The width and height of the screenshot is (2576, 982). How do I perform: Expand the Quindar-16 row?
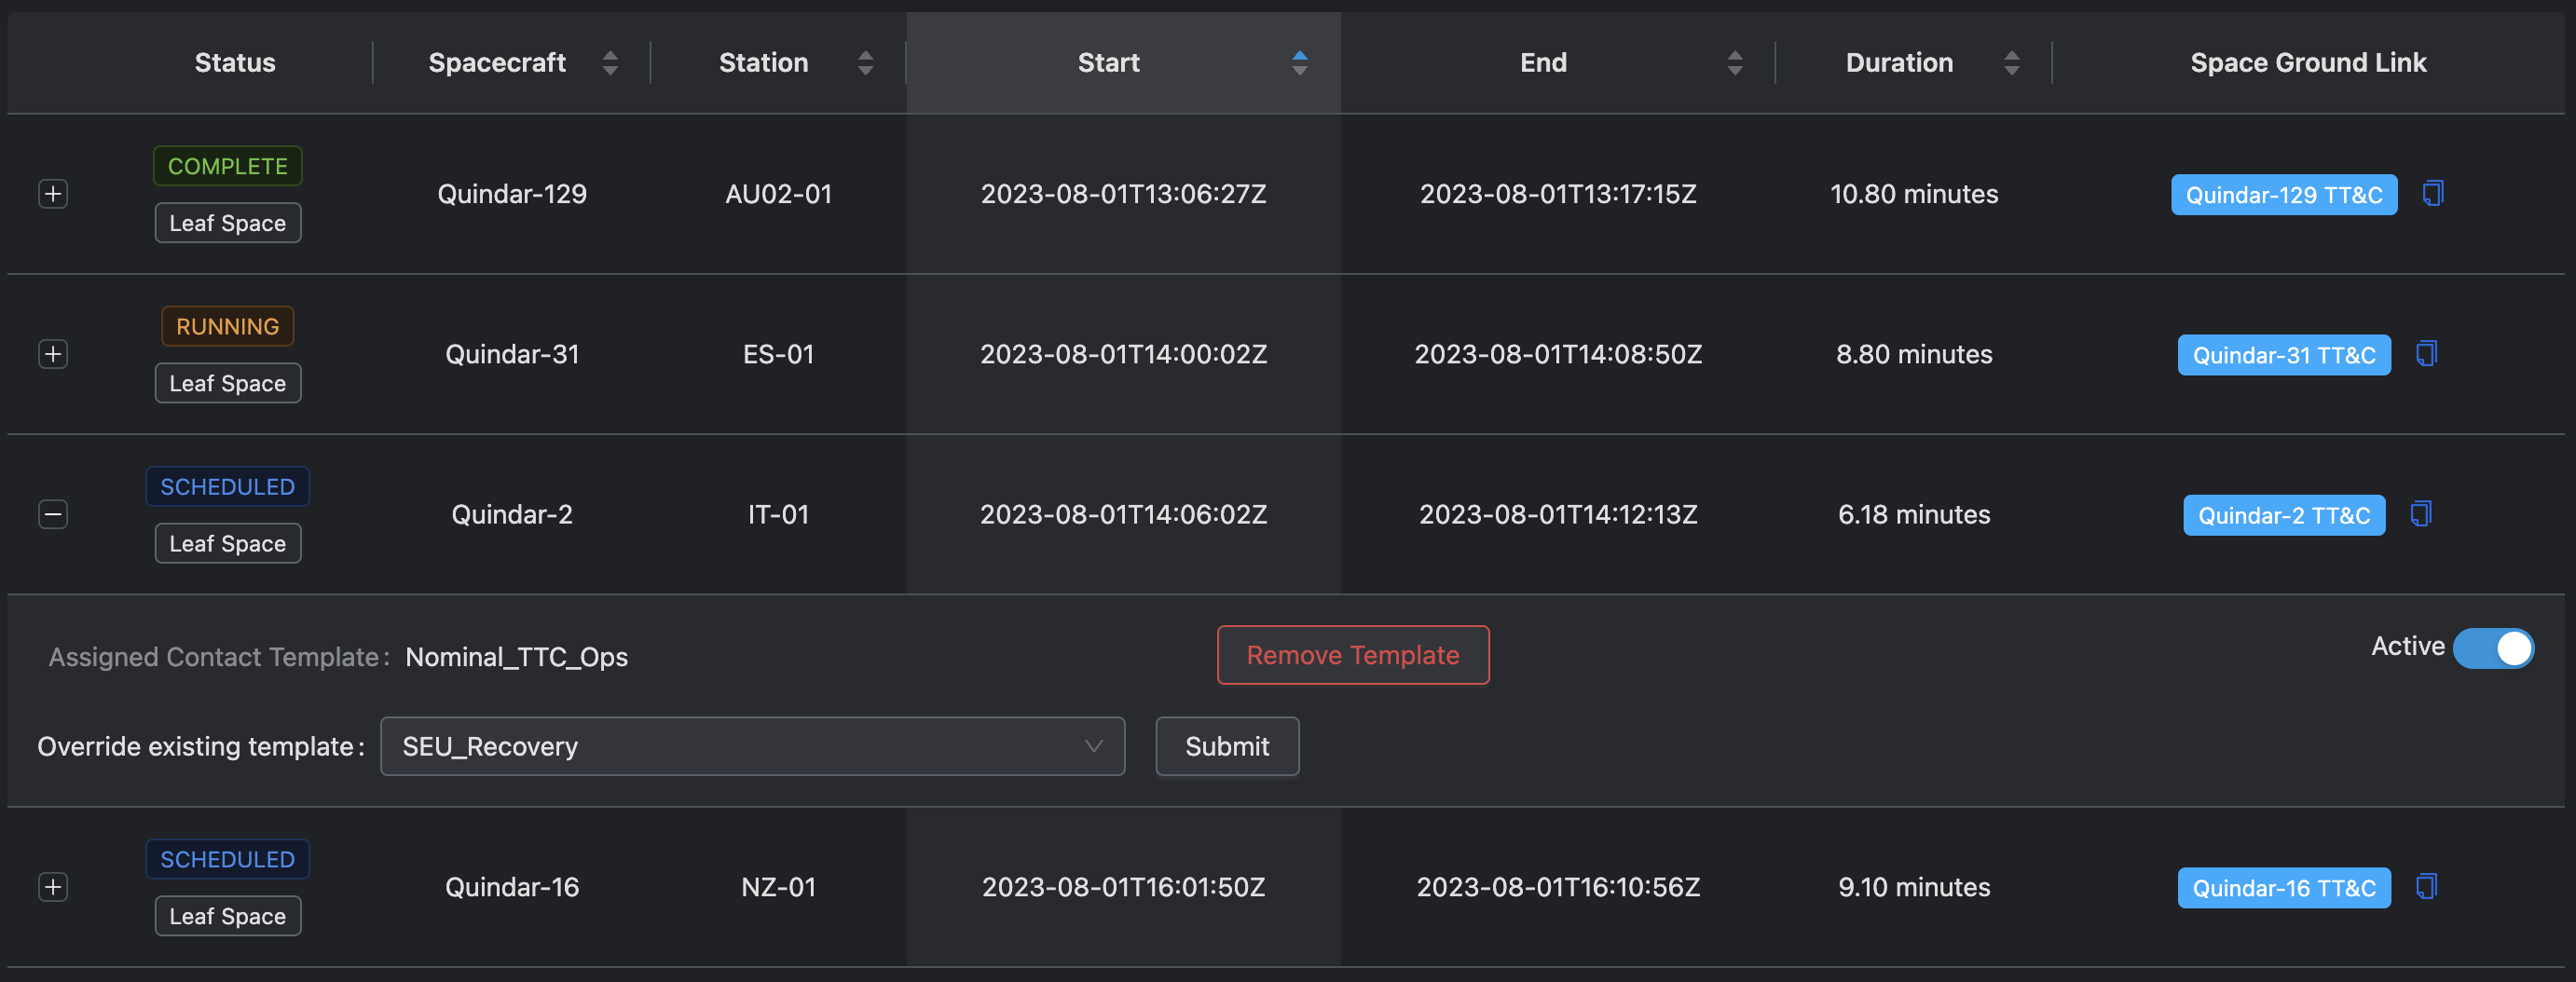pyautogui.click(x=53, y=887)
